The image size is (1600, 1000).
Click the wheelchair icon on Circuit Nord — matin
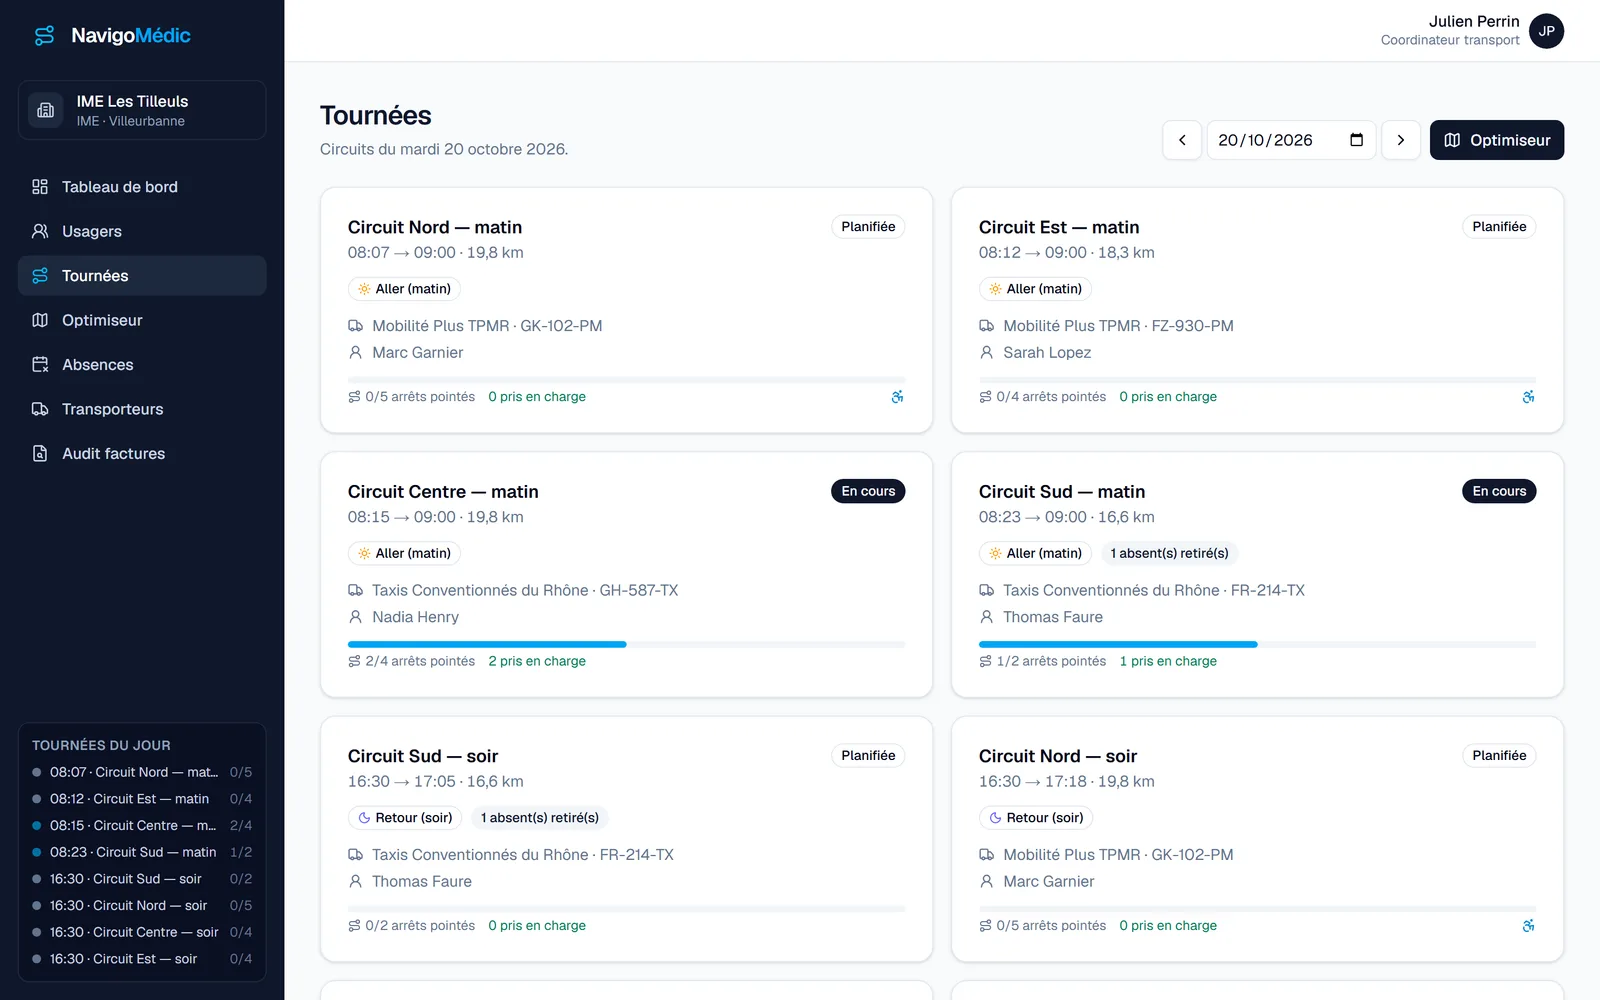[897, 397]
